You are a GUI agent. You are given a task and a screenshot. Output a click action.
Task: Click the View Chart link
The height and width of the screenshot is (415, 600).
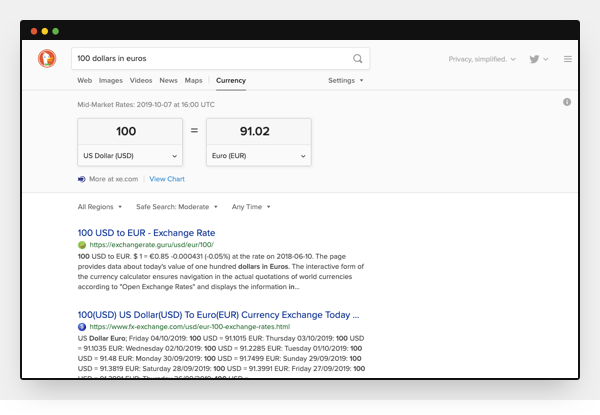tap(167, 179)
